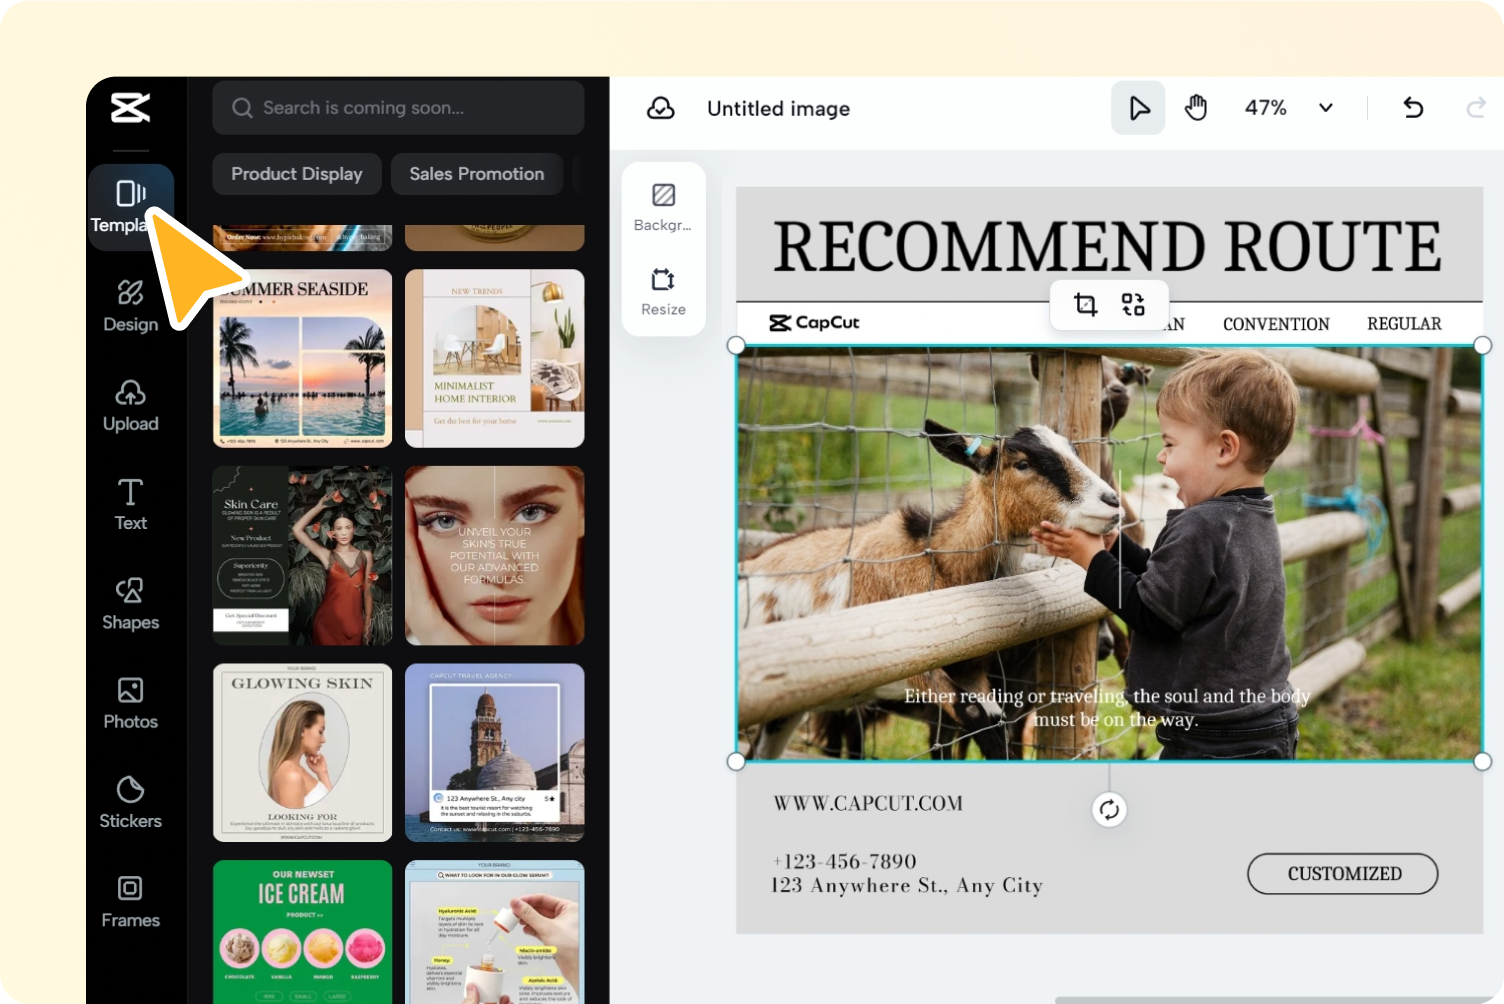Image resolution: width=1504 pixels, height=1004 pixels.
Task: Choose the Unveil Your Skin's Potential template
Action: (x=494, y=555)
